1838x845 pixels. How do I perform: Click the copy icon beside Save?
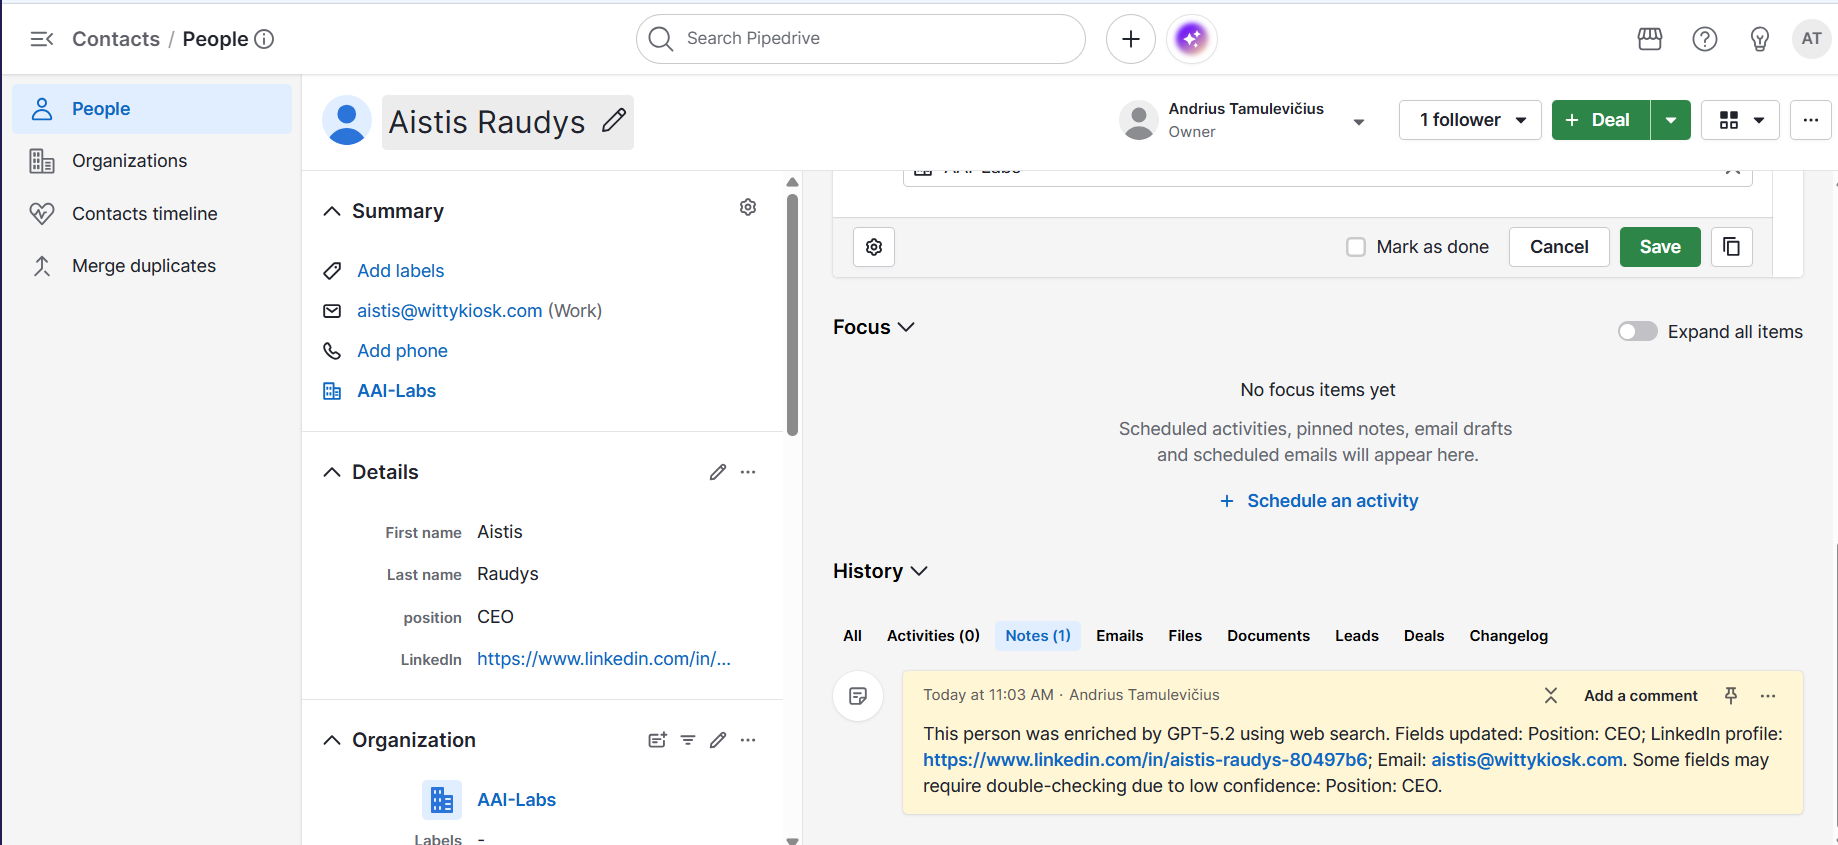click(1732, 247)
